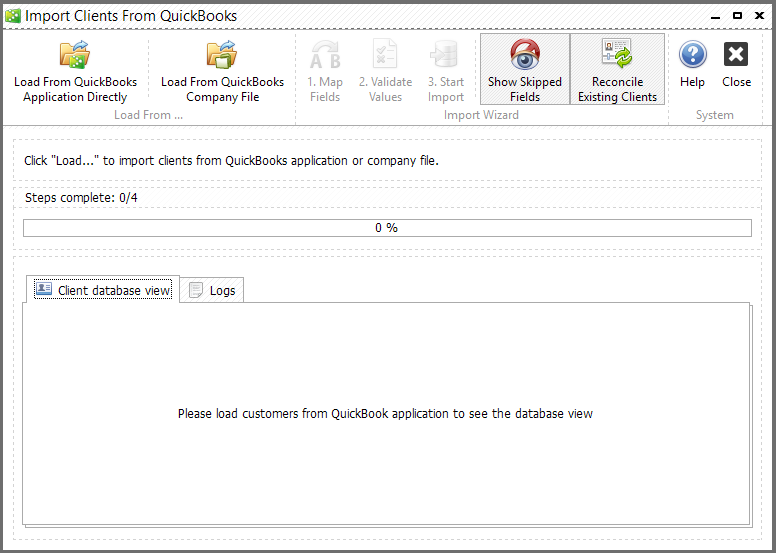The image size is (776, 553).
Task: Close window using title bar X
Action: pyautogui.click(x=760, y=15)
